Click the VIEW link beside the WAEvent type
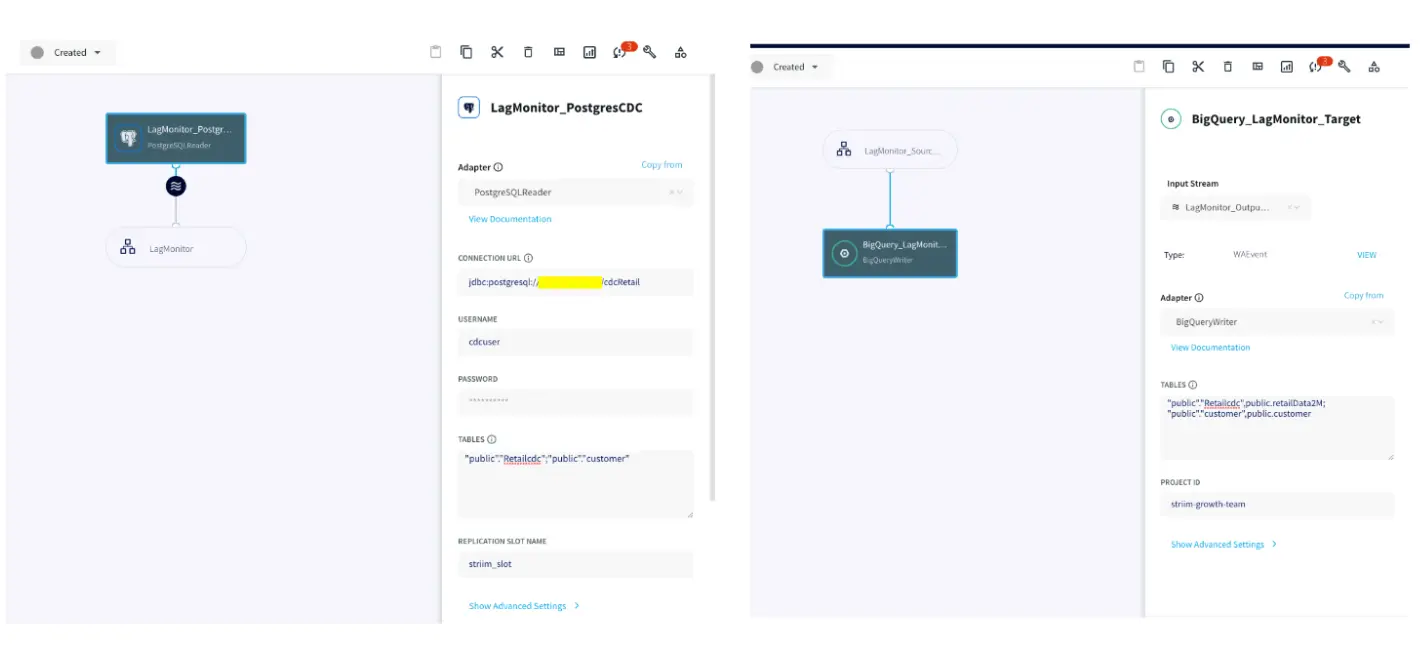 (1366, 255)
